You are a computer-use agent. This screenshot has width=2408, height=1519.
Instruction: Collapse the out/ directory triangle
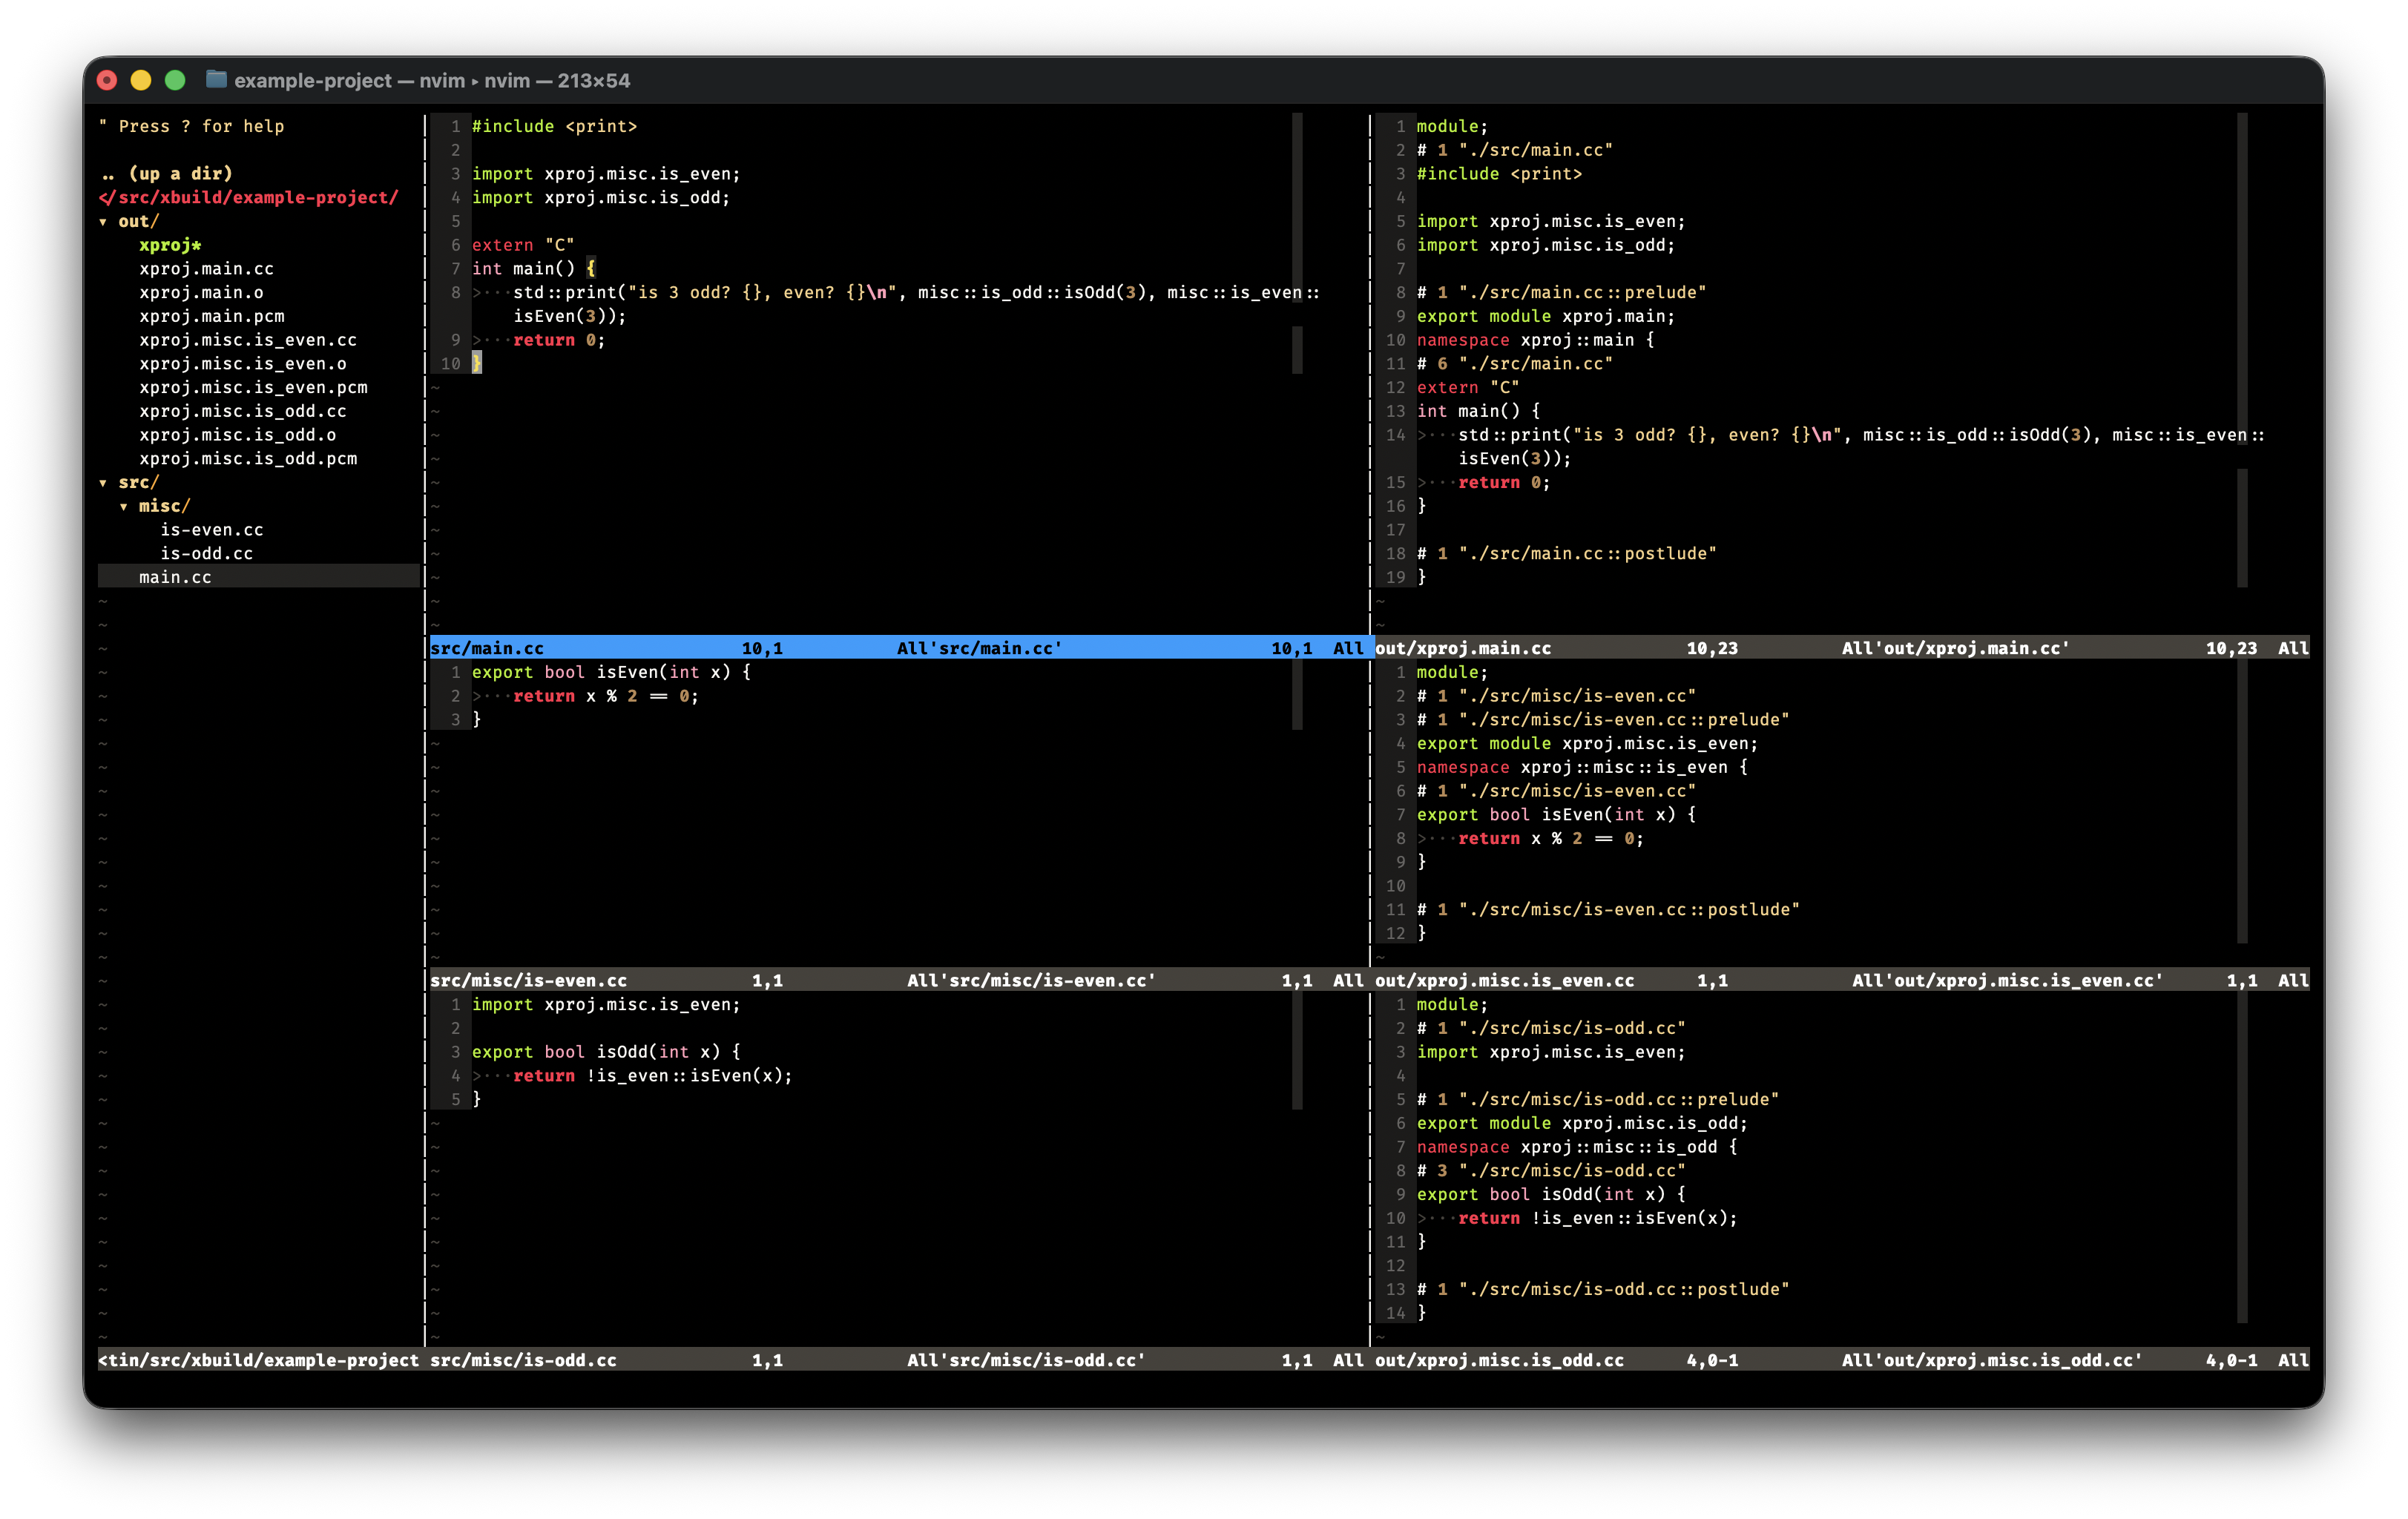click(x=103, y=222)
